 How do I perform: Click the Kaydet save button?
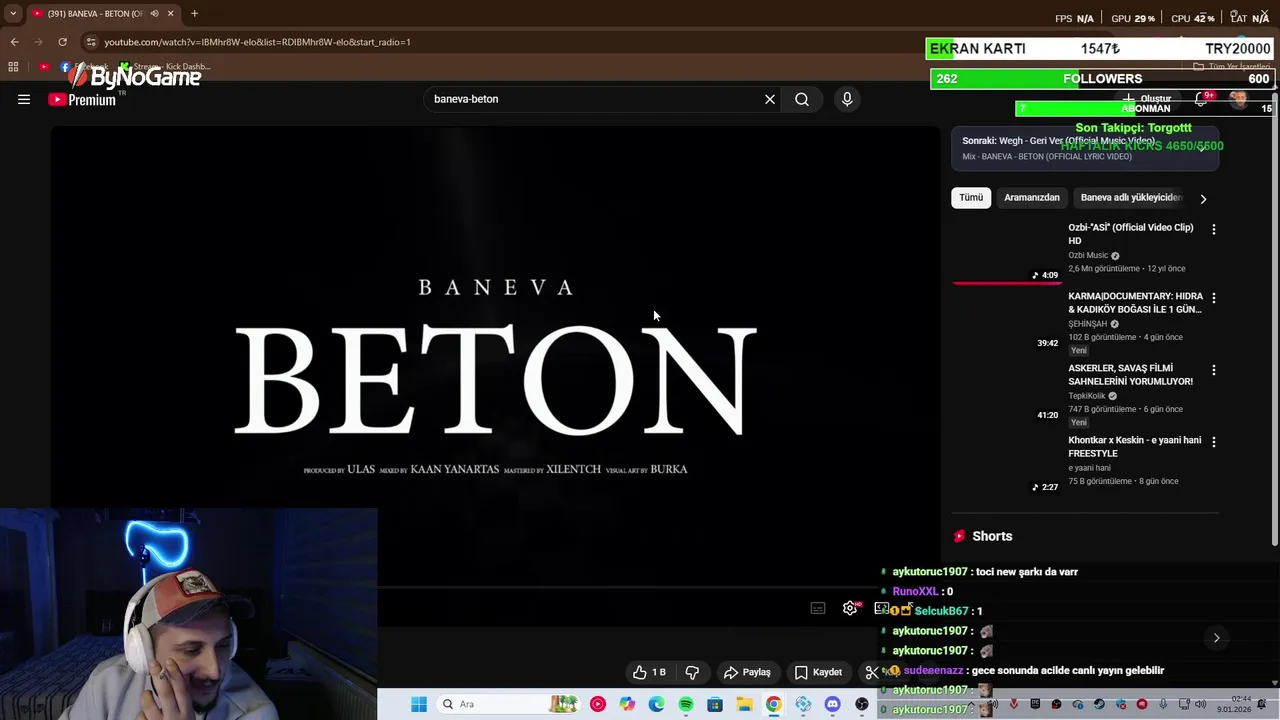tap(818, 672)
